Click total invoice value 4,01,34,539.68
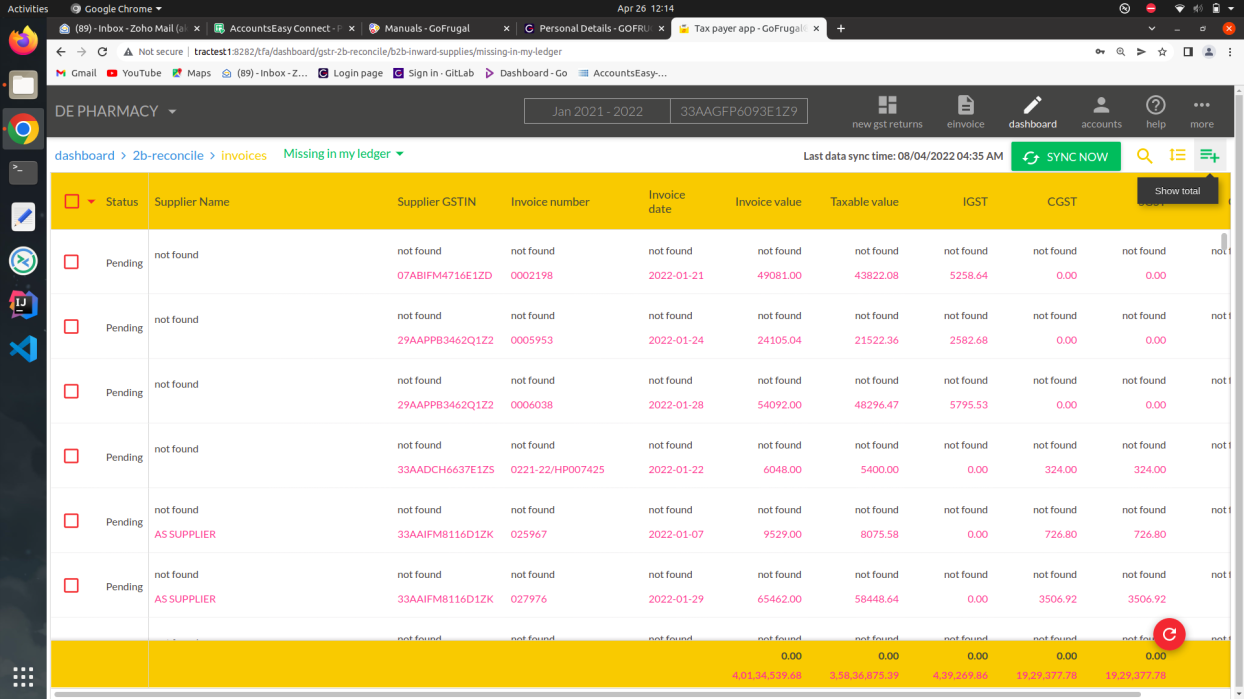The height and width of the screenshot is (699, 1244). [767, 675]
